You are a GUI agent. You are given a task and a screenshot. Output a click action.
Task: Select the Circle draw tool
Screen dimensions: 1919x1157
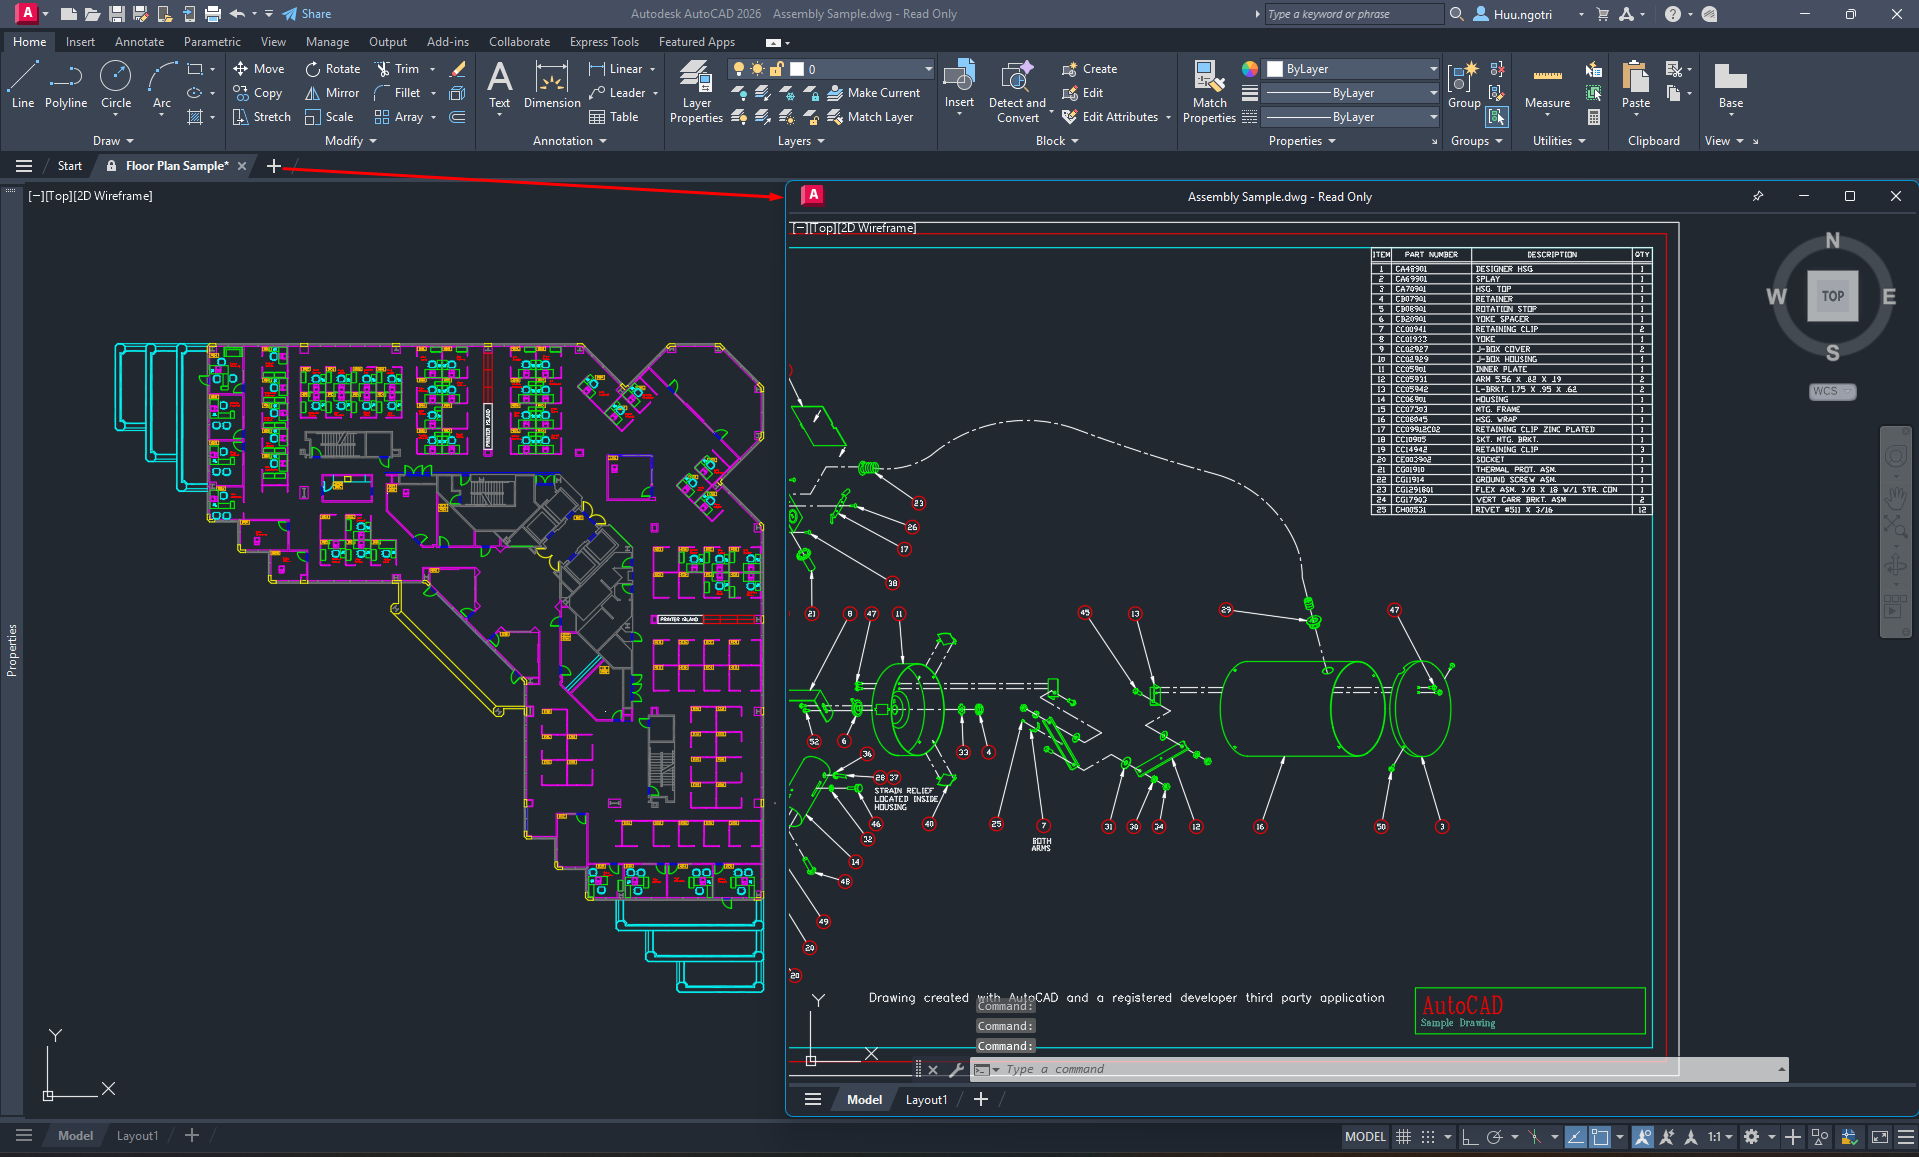[116, 84]
